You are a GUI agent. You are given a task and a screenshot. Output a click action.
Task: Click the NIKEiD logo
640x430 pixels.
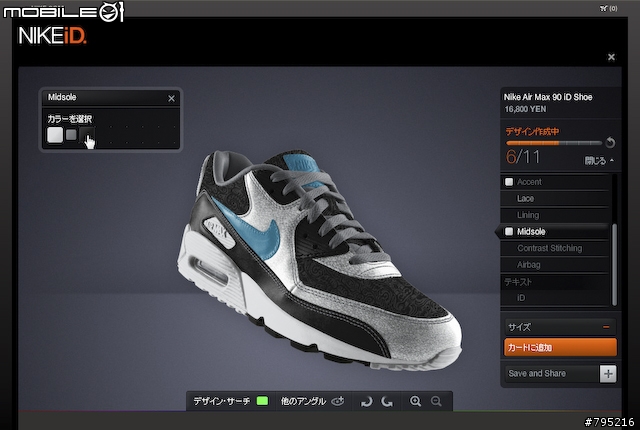tap(52, 36)
